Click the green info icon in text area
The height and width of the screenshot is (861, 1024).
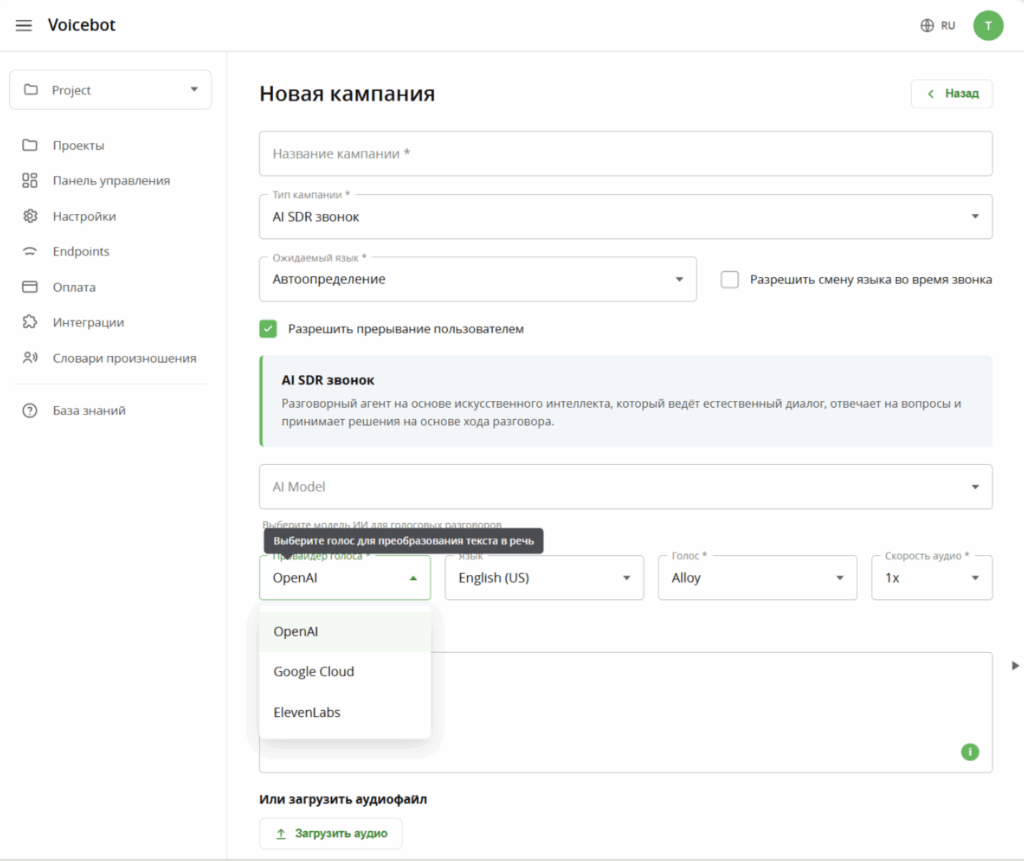pyautogui.click(x=970, y=752)
